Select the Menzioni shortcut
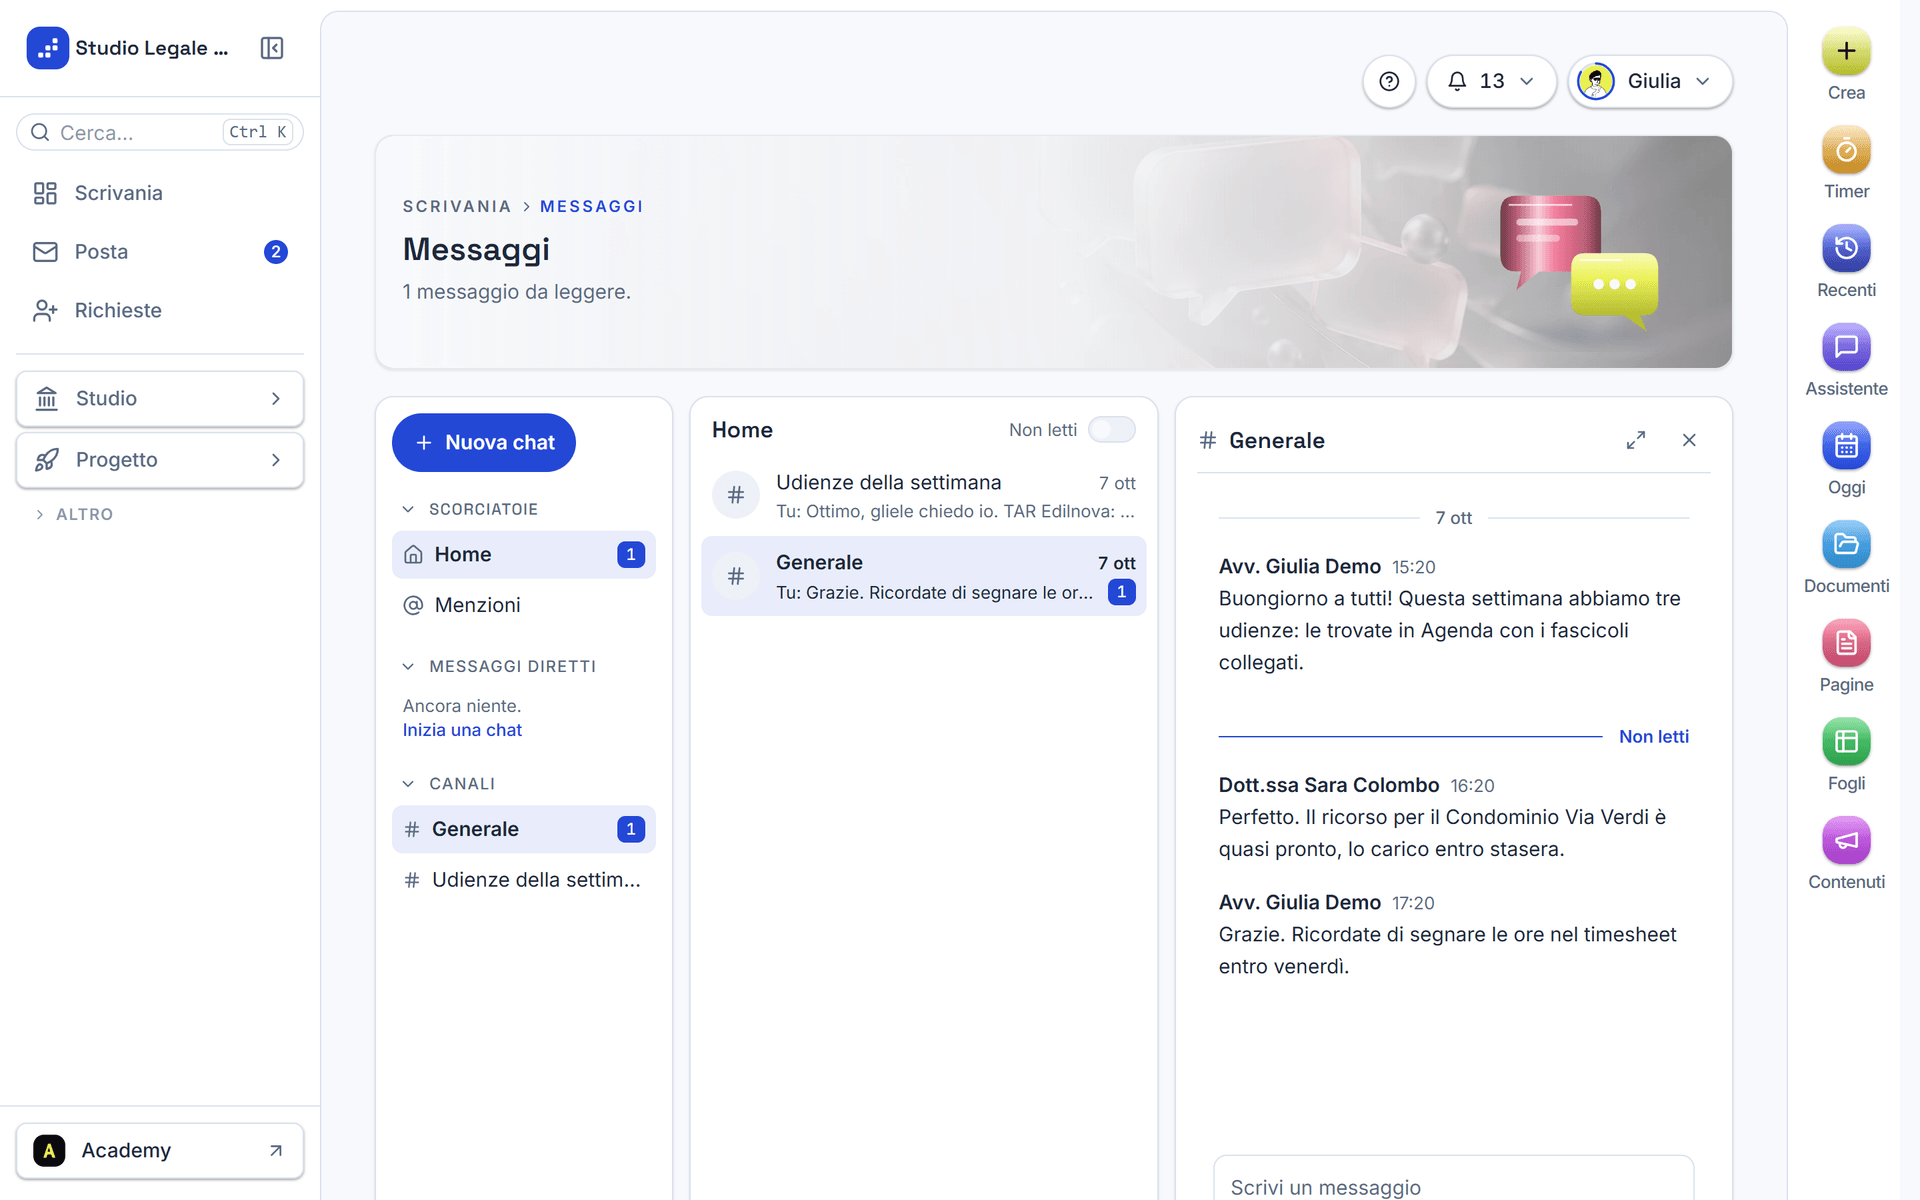The height and width of the screenshot is (1200, 1920). (x=524, y=605)
